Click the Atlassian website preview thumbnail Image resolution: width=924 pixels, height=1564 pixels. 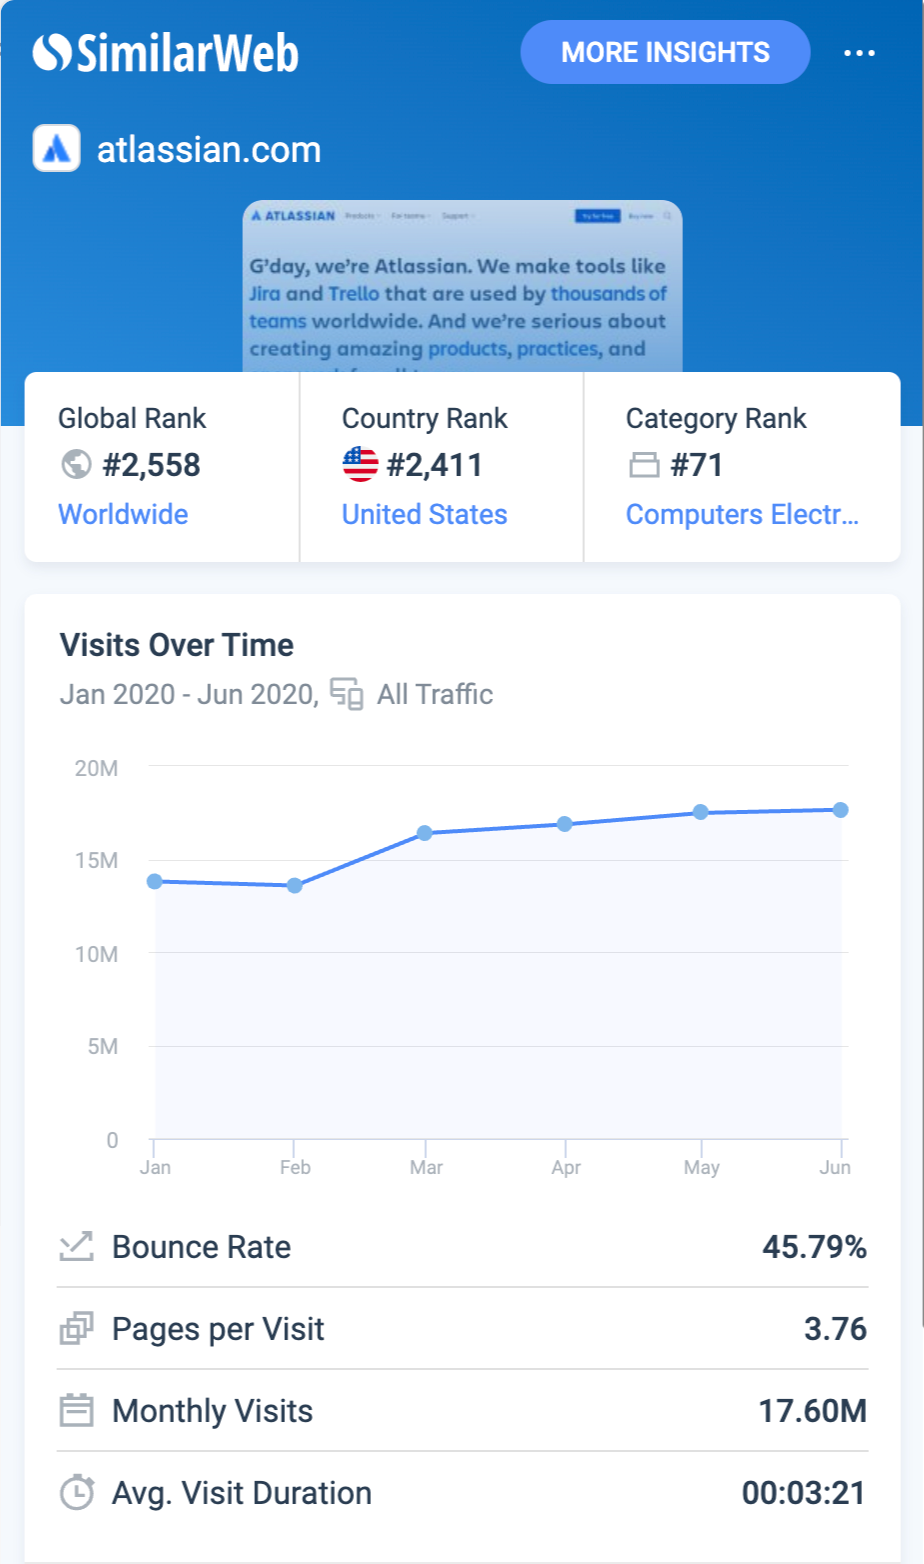click(x=462, y=287)
